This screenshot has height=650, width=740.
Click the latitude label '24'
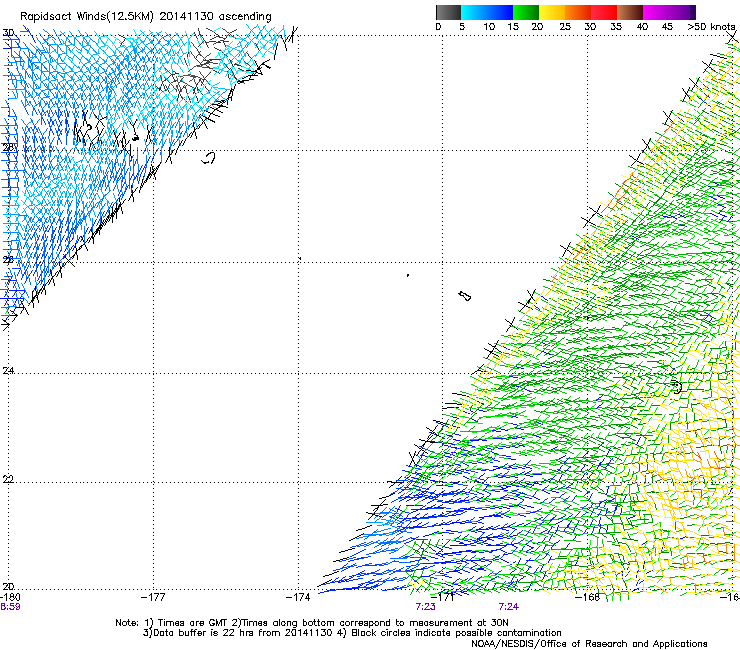[x=8, y=371]
